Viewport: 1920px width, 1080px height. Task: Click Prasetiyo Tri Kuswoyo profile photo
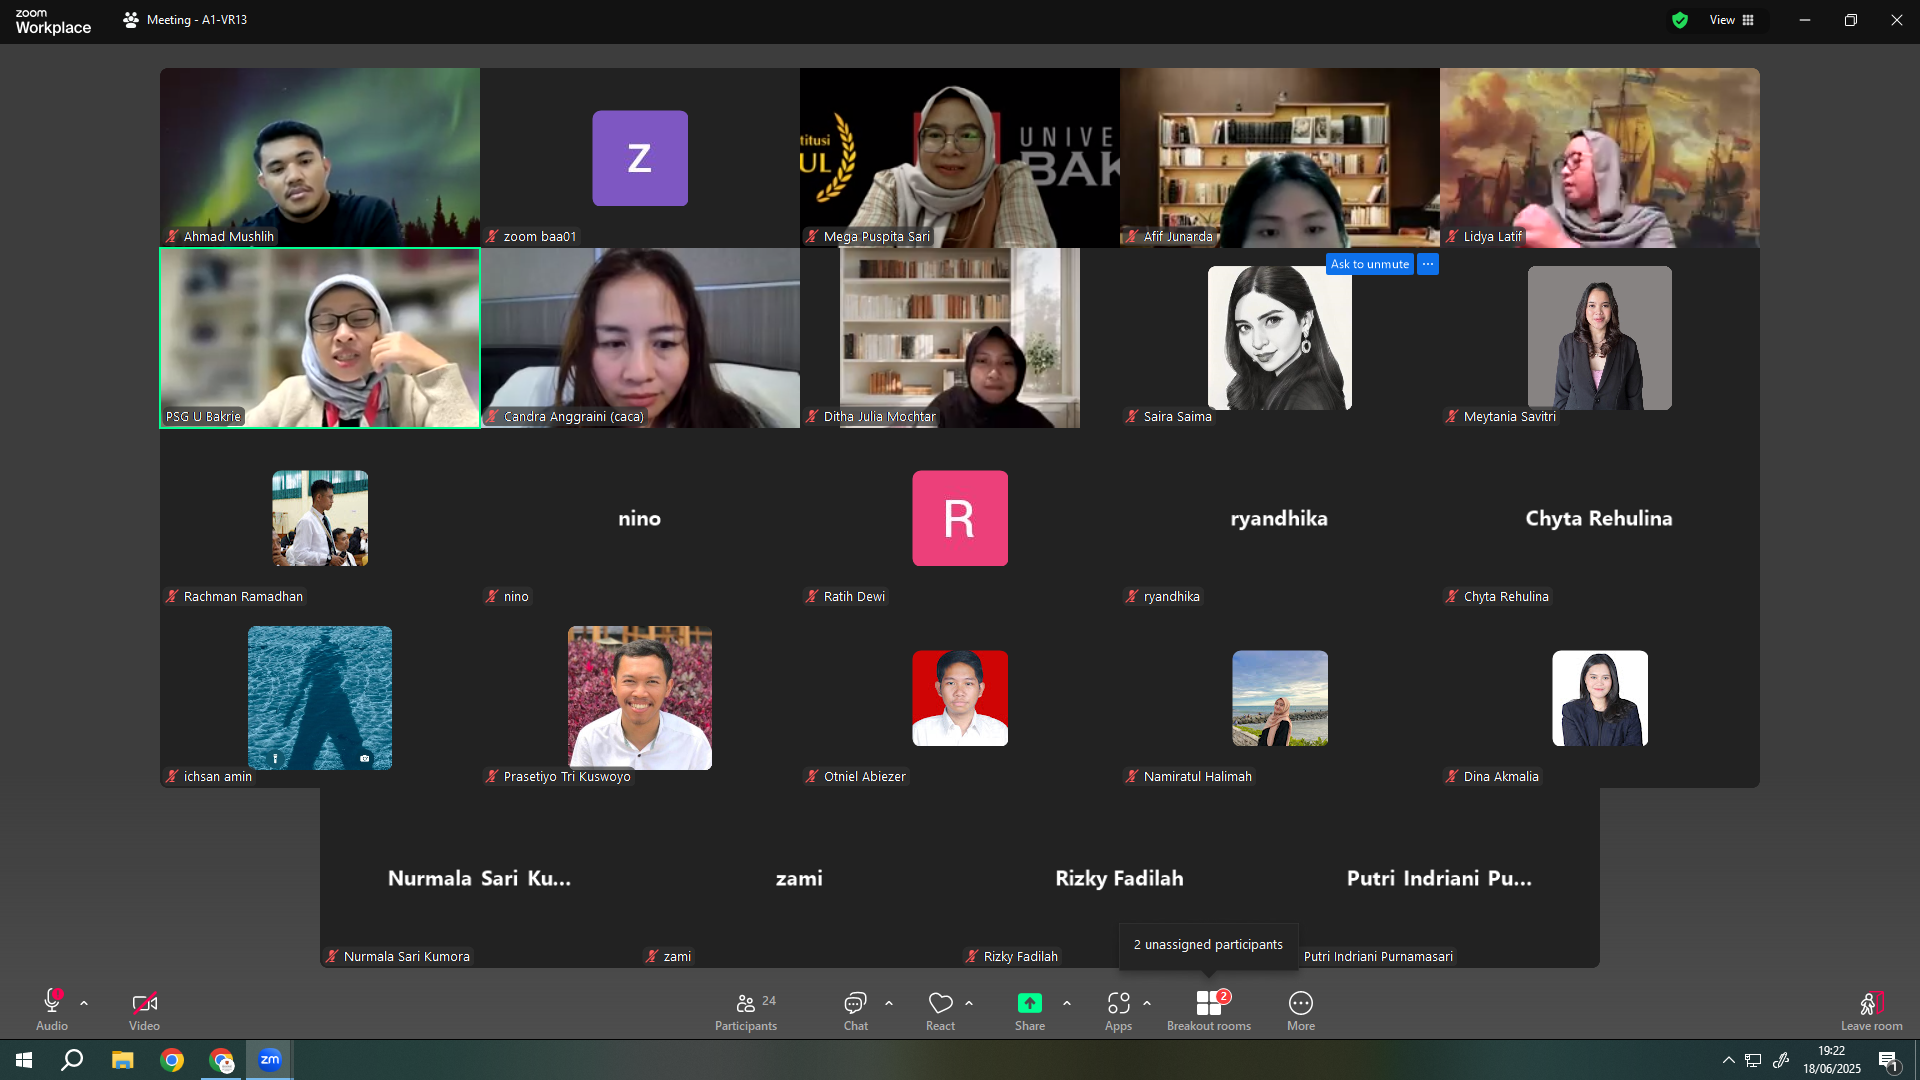640,698
